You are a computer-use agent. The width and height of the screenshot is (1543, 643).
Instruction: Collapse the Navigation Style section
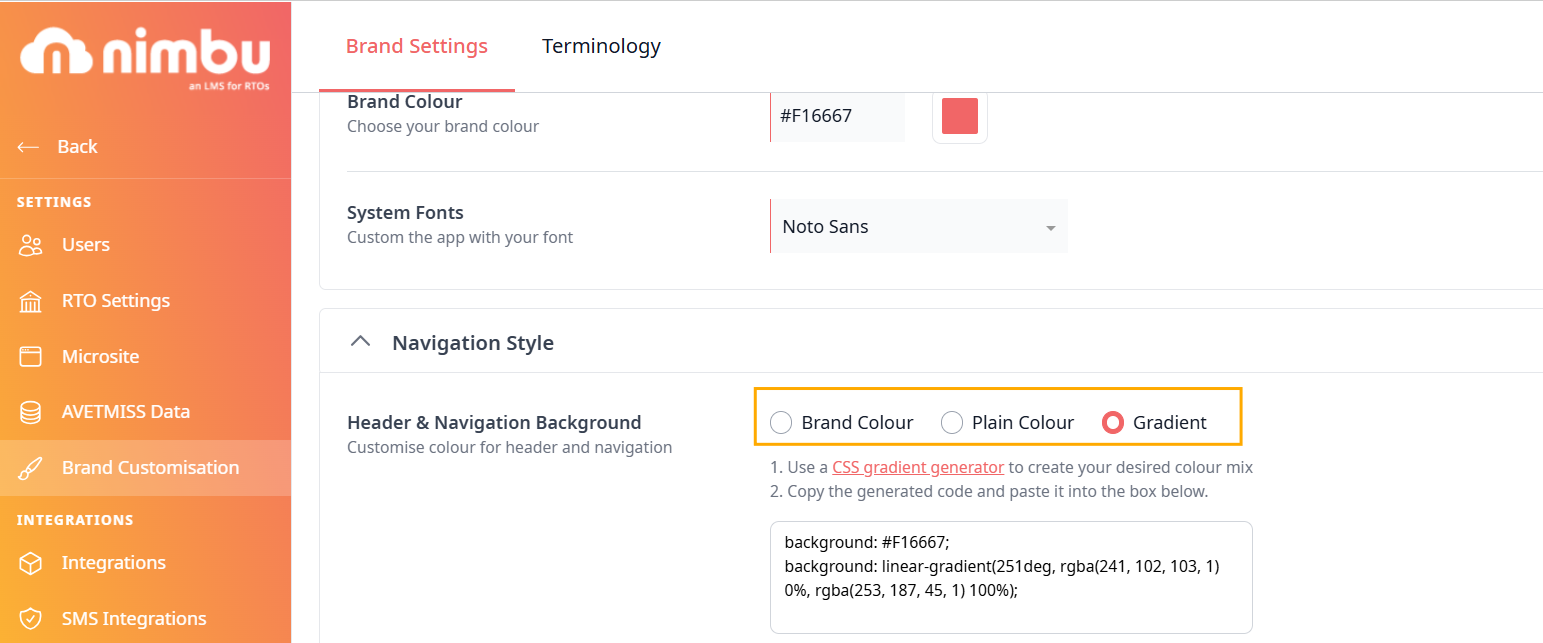pyautogui.click(x=358, y=343)
